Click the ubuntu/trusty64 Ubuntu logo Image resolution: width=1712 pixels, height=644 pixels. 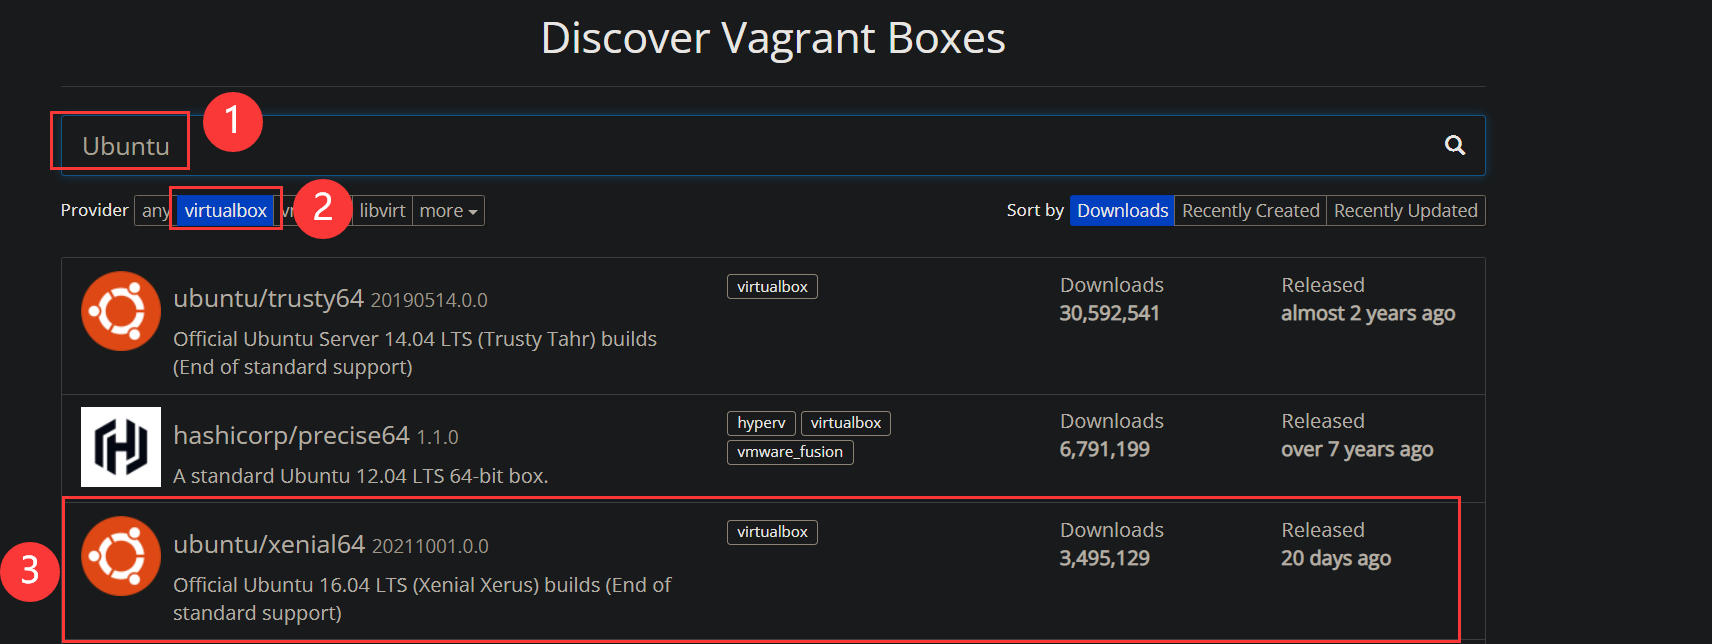121,311
